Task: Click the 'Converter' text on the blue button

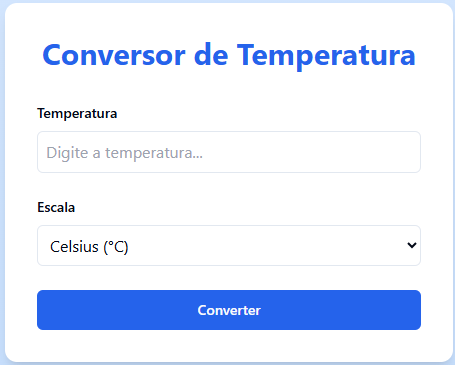Action: [x=229, y=310]
